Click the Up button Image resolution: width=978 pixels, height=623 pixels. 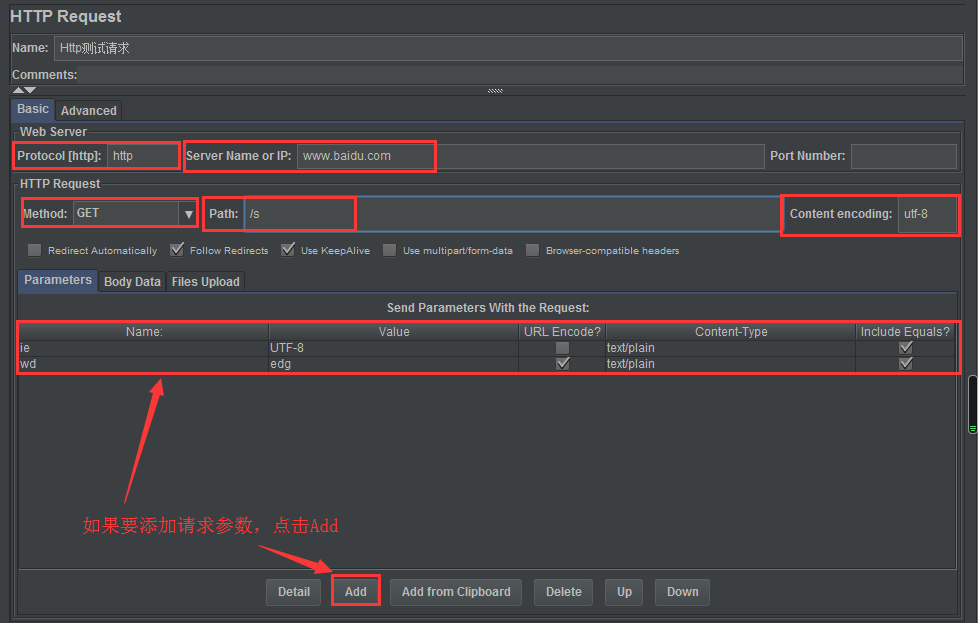click(624, 592)
